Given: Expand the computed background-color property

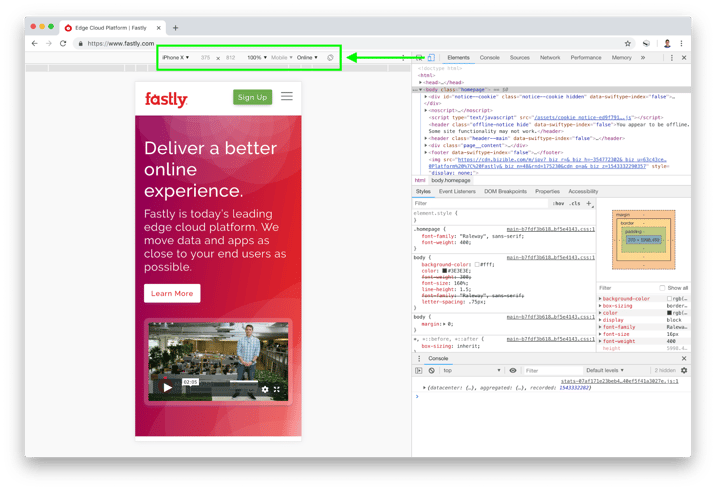Looking at the screenshot, I should 600,299.
